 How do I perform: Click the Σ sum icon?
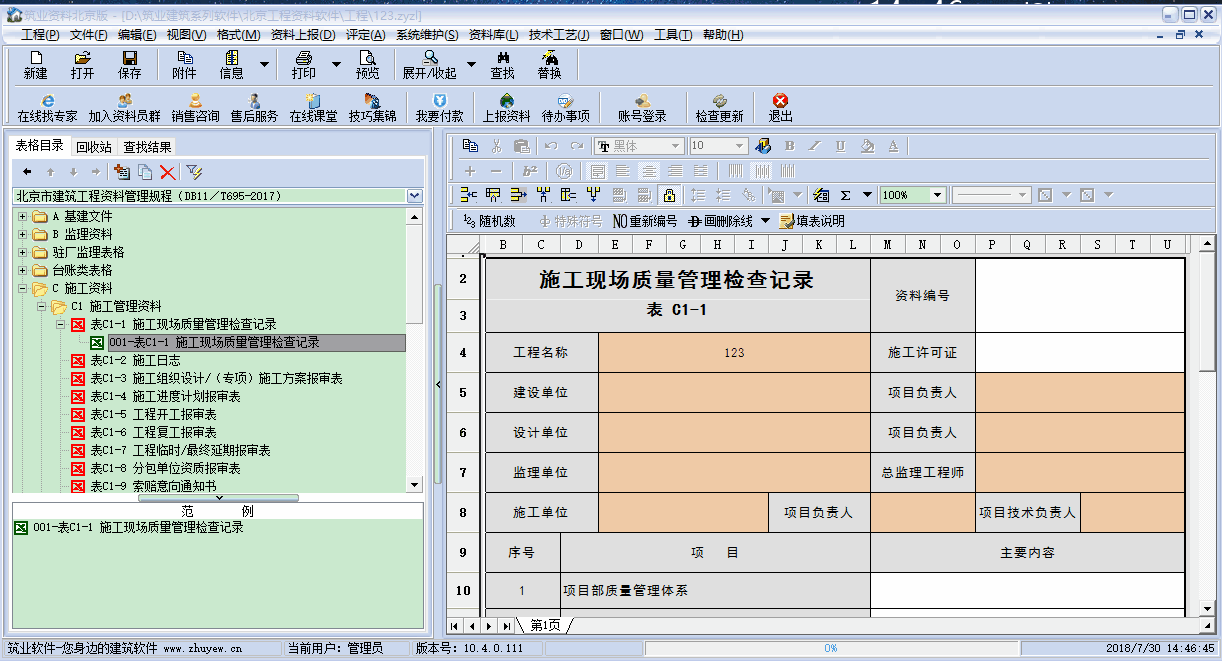click(x=845, y=195)
